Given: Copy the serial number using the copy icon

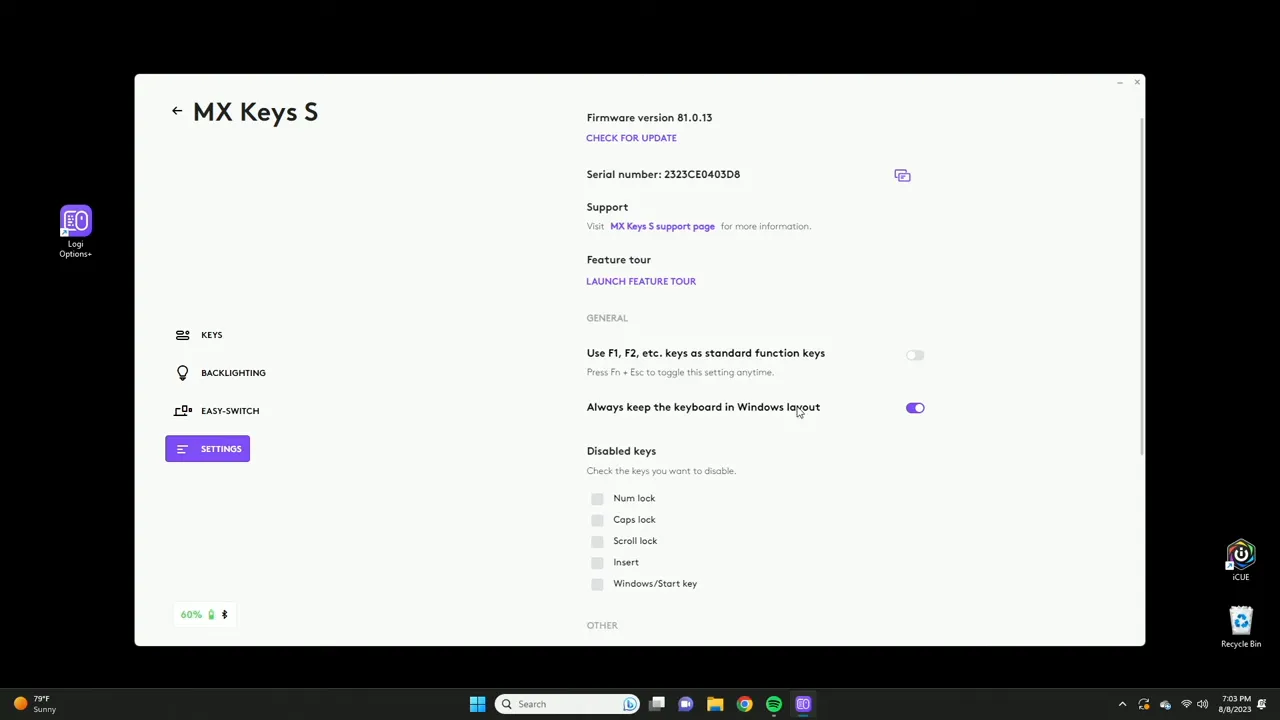Looking at the screenshot, I should (902, 175).
